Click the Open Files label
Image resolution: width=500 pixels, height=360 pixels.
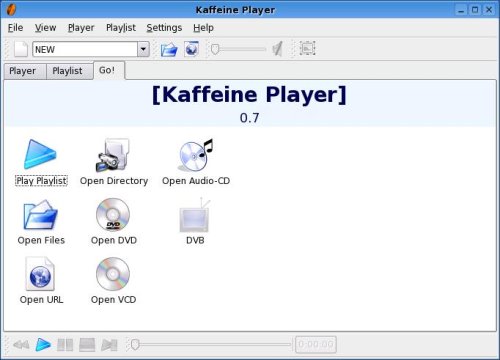(41, 240)
